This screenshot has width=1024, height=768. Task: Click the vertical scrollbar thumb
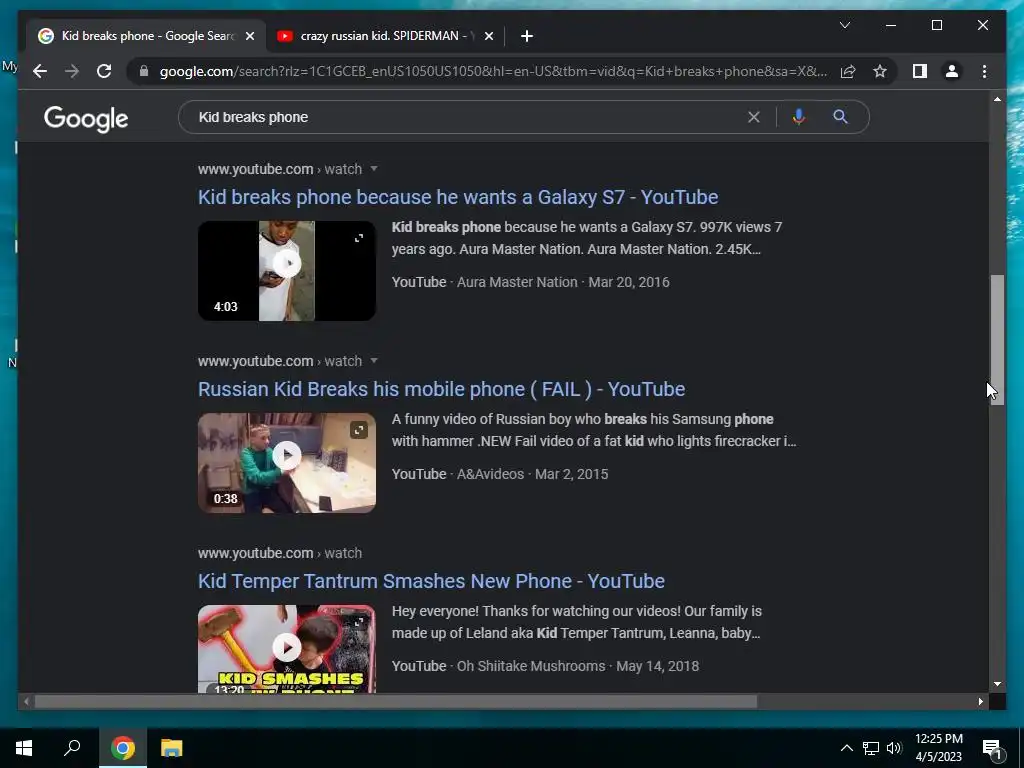(997, 340)
